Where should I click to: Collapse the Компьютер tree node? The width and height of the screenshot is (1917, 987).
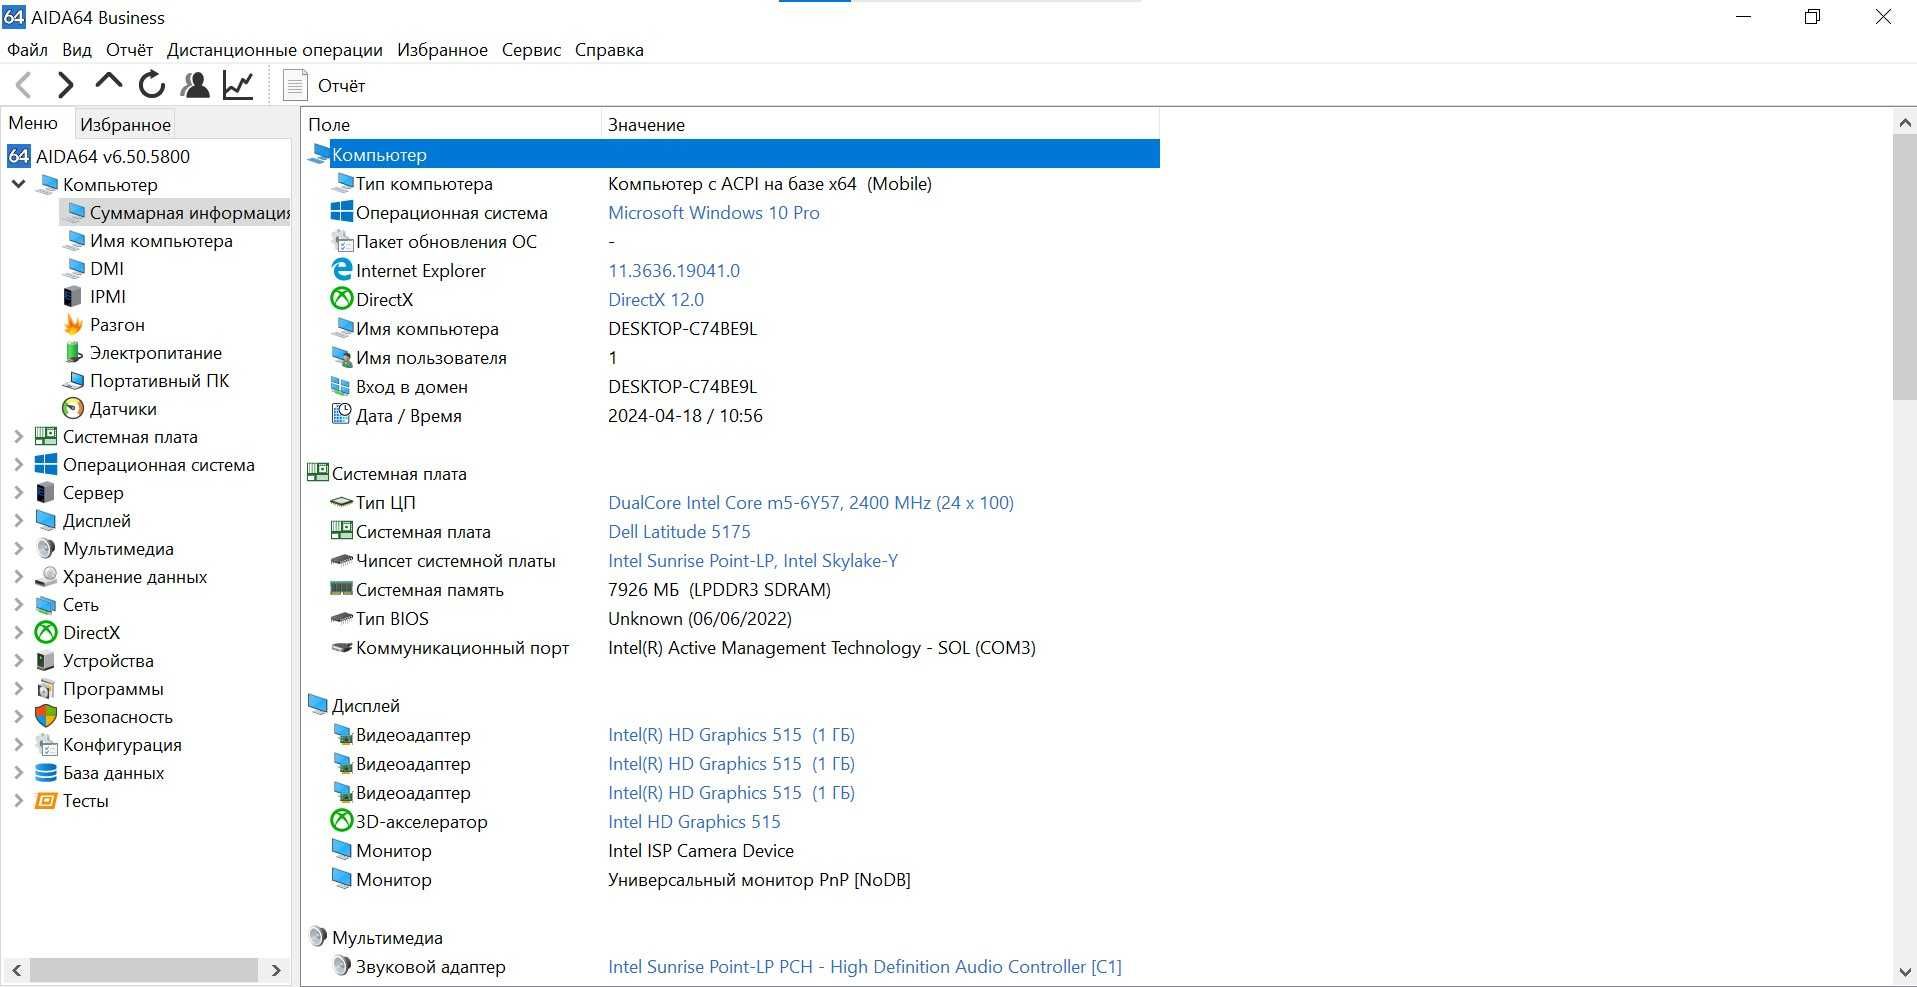(18, 184)
